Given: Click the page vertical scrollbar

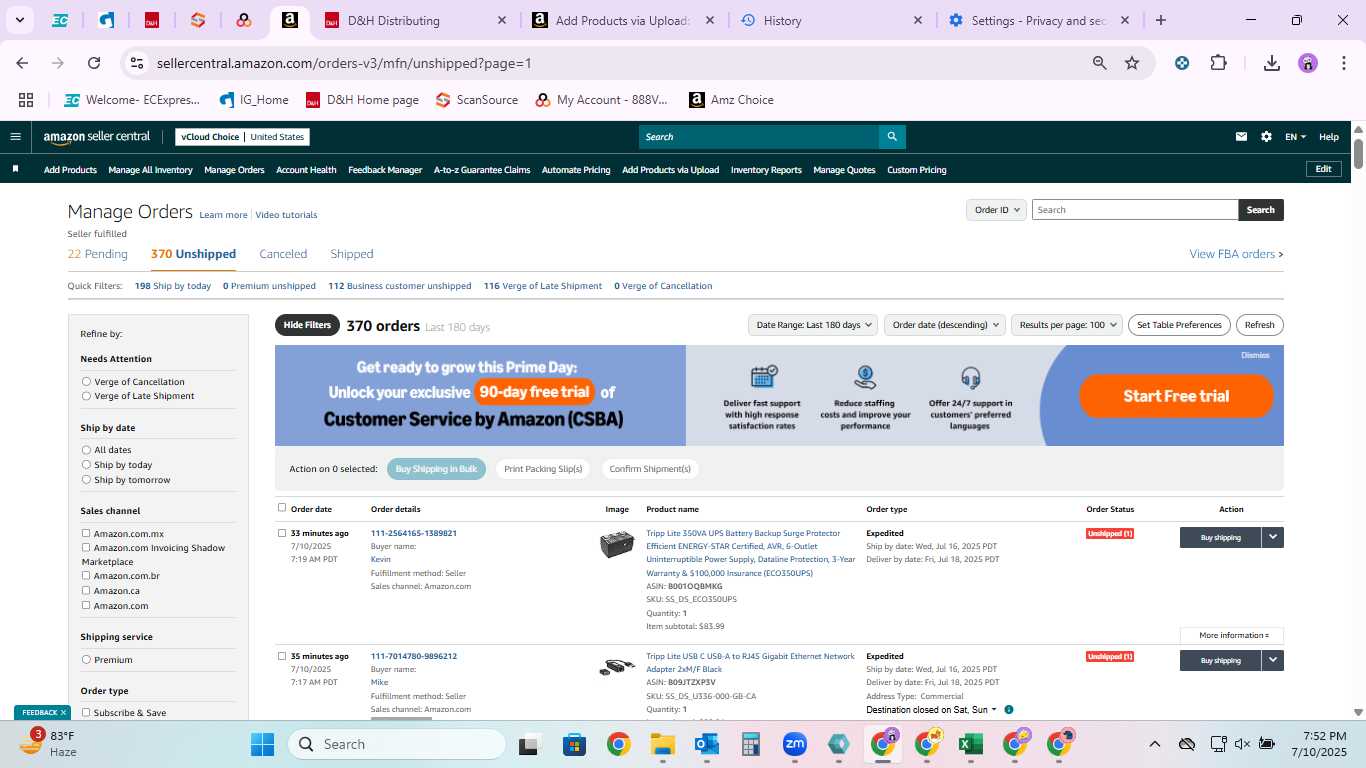Looking at the screenshot, I should click(x=1359, y=154).
